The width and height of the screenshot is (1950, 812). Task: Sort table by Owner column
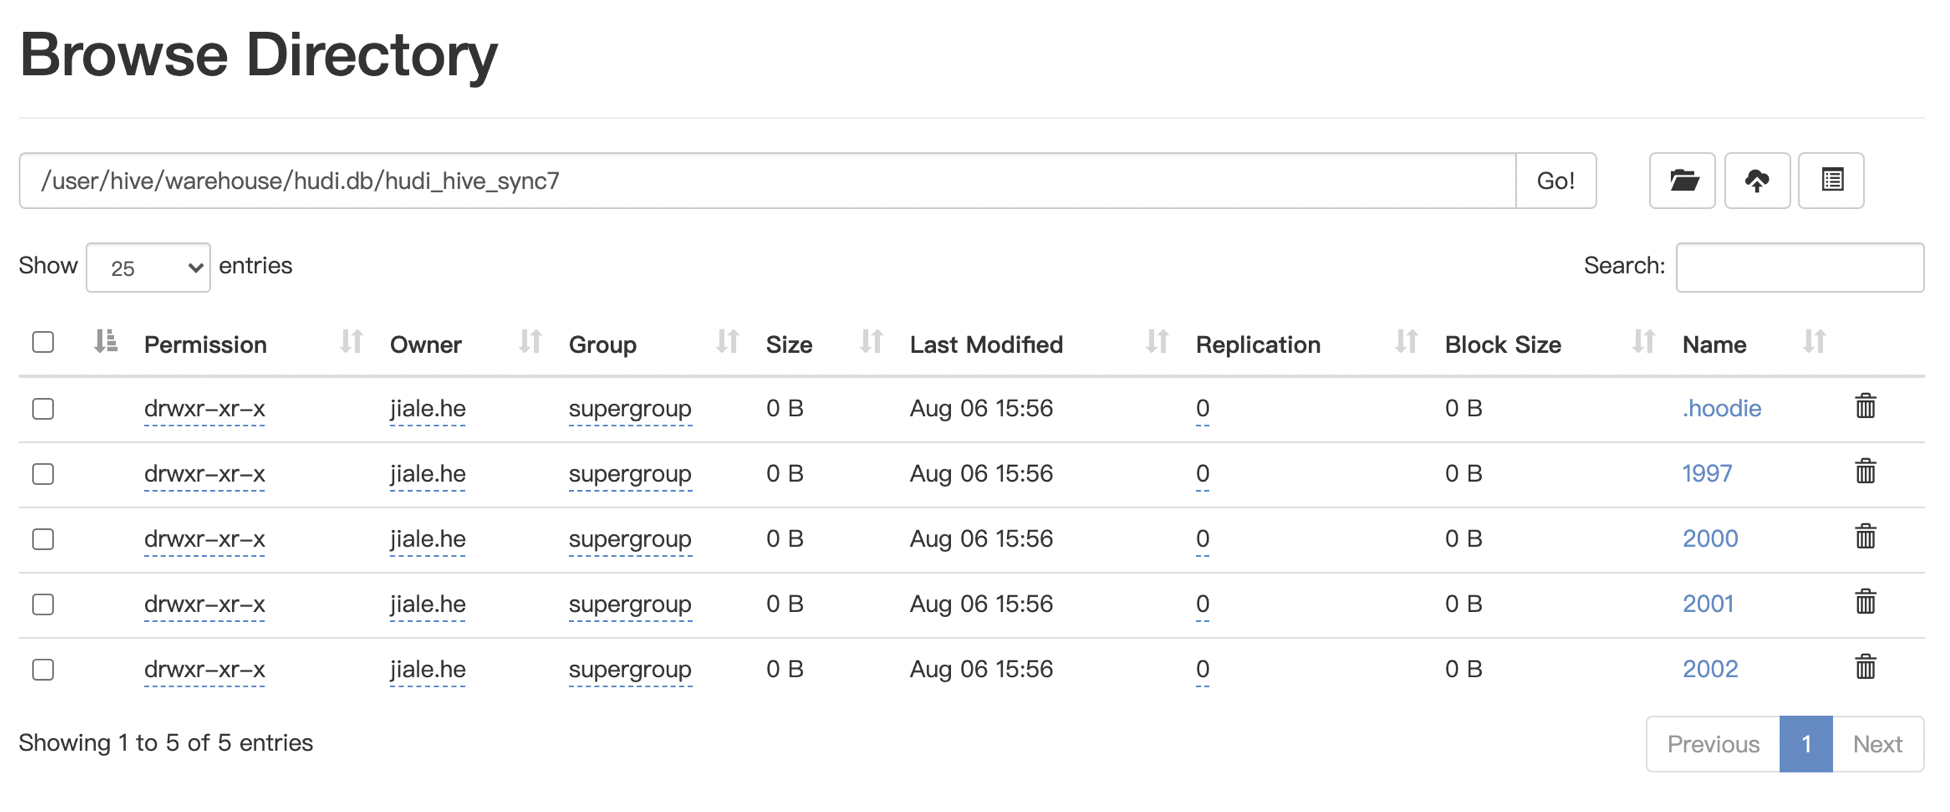pyautogui.click(x=530, y=342)
